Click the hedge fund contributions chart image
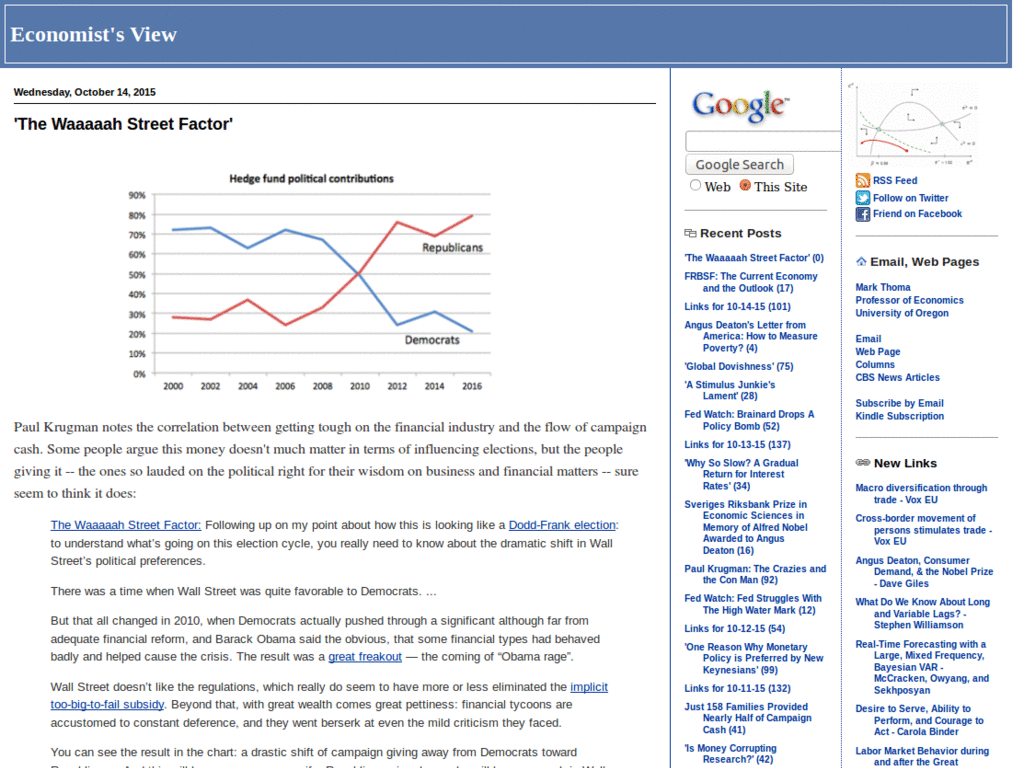This screenshot has height=768, width=1024. click(310, 282)
